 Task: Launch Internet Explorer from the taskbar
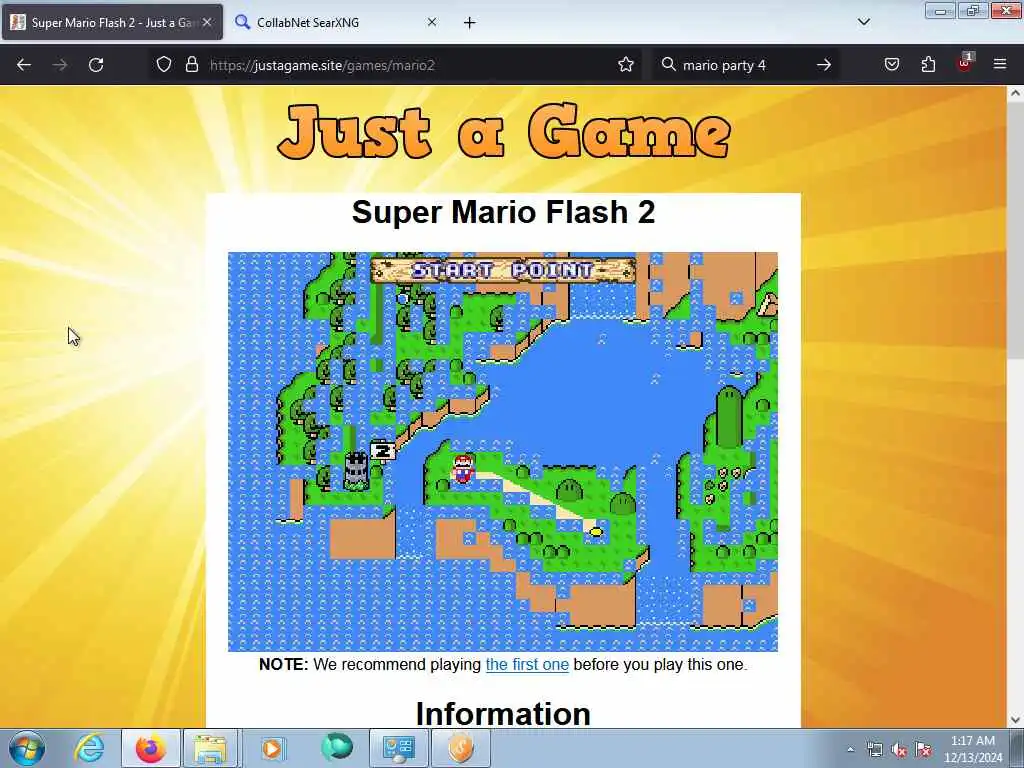coord(89,748)
